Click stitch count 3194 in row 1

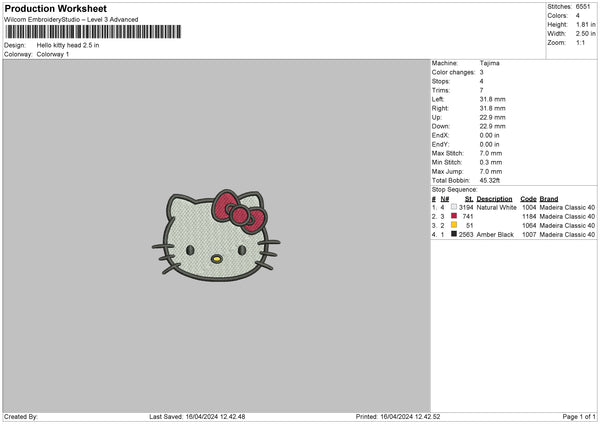(466, 207)
